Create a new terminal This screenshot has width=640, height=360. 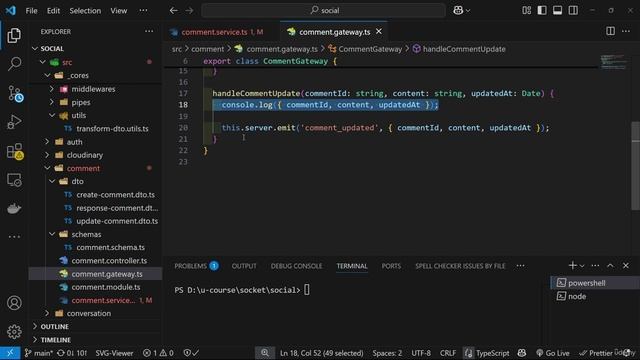(572, 265)
